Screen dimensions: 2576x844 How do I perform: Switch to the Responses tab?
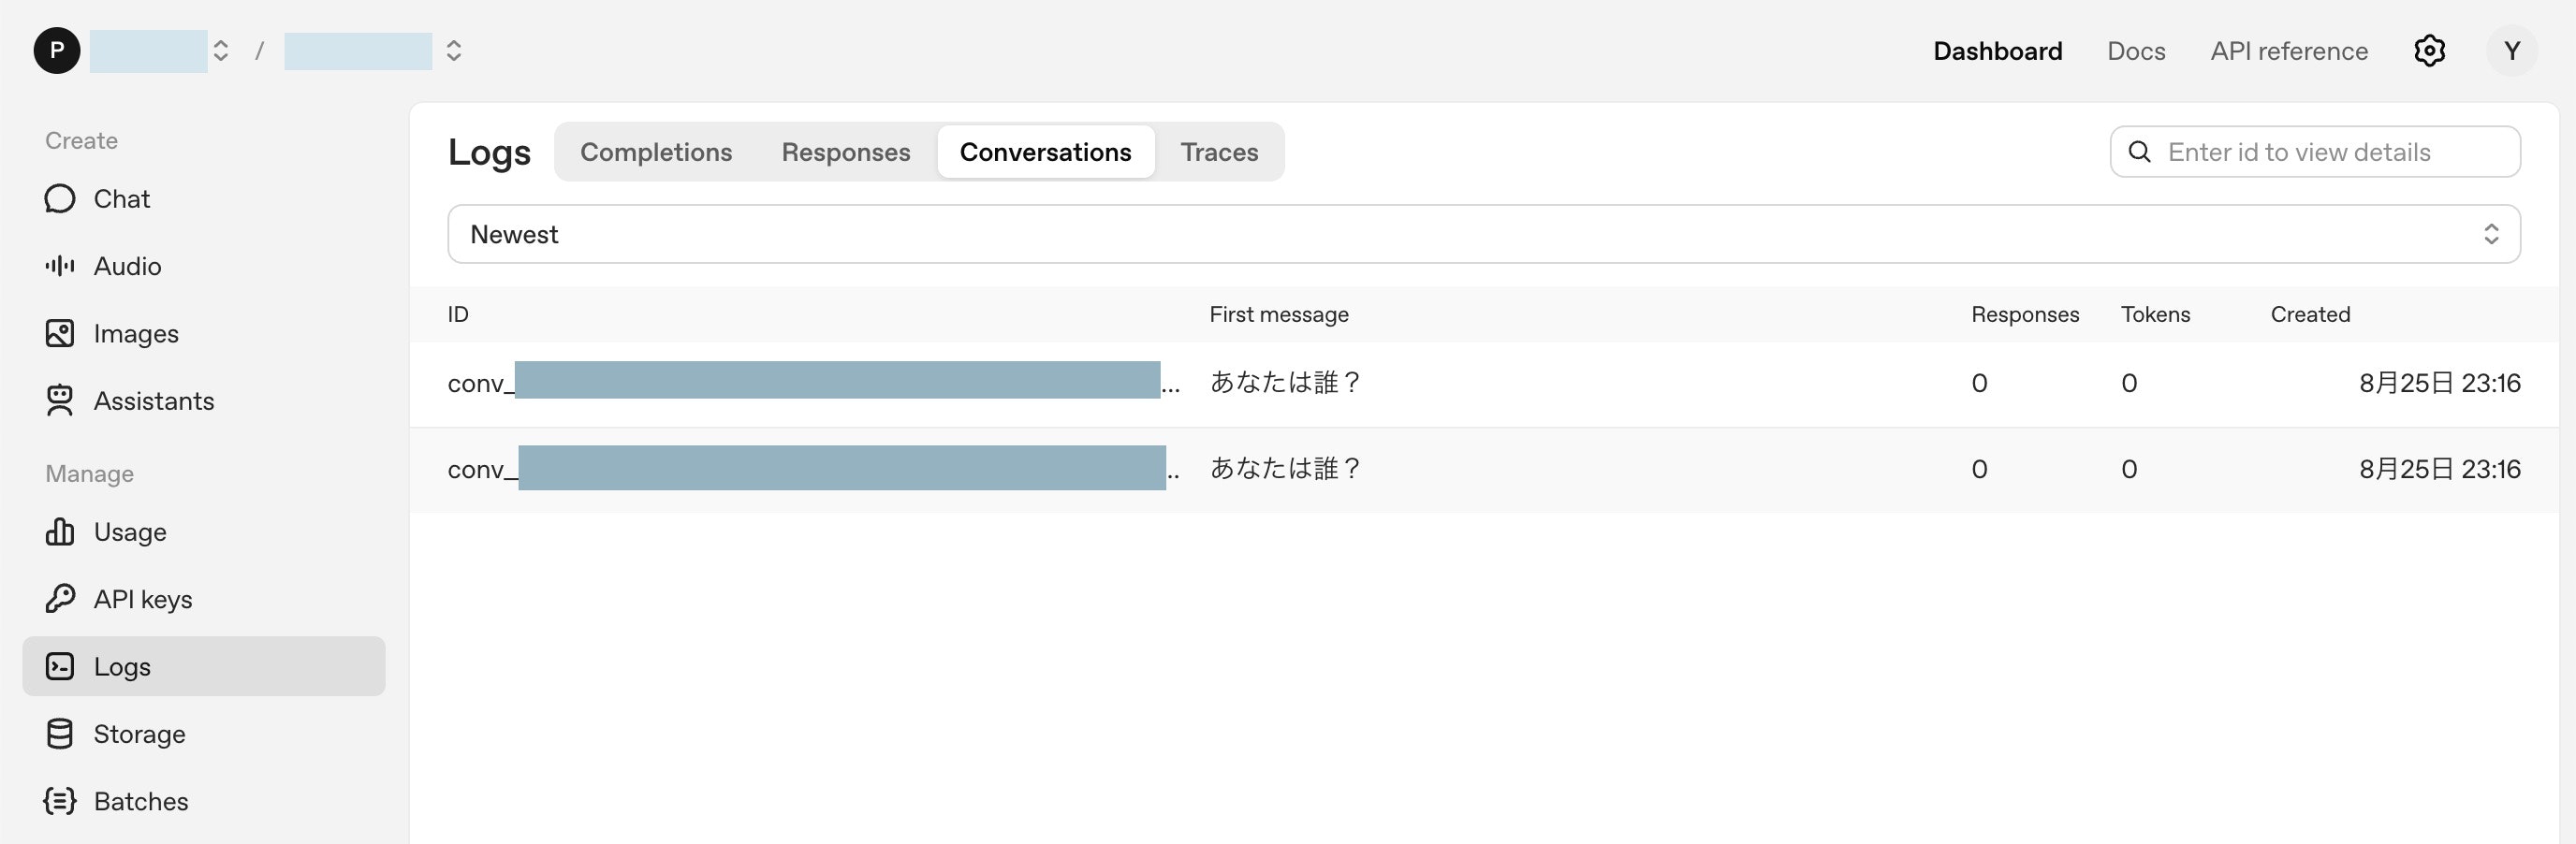tap(846, 152)
